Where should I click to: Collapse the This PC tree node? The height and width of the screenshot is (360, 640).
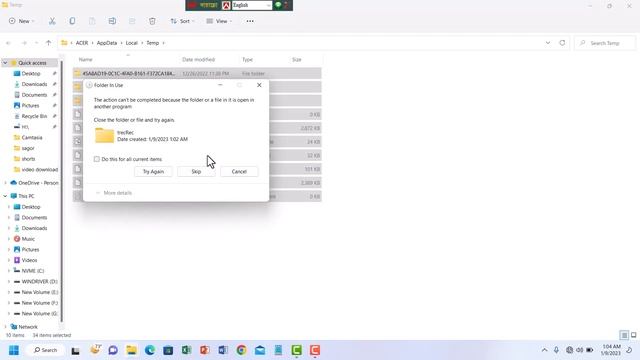click(5, 196)
